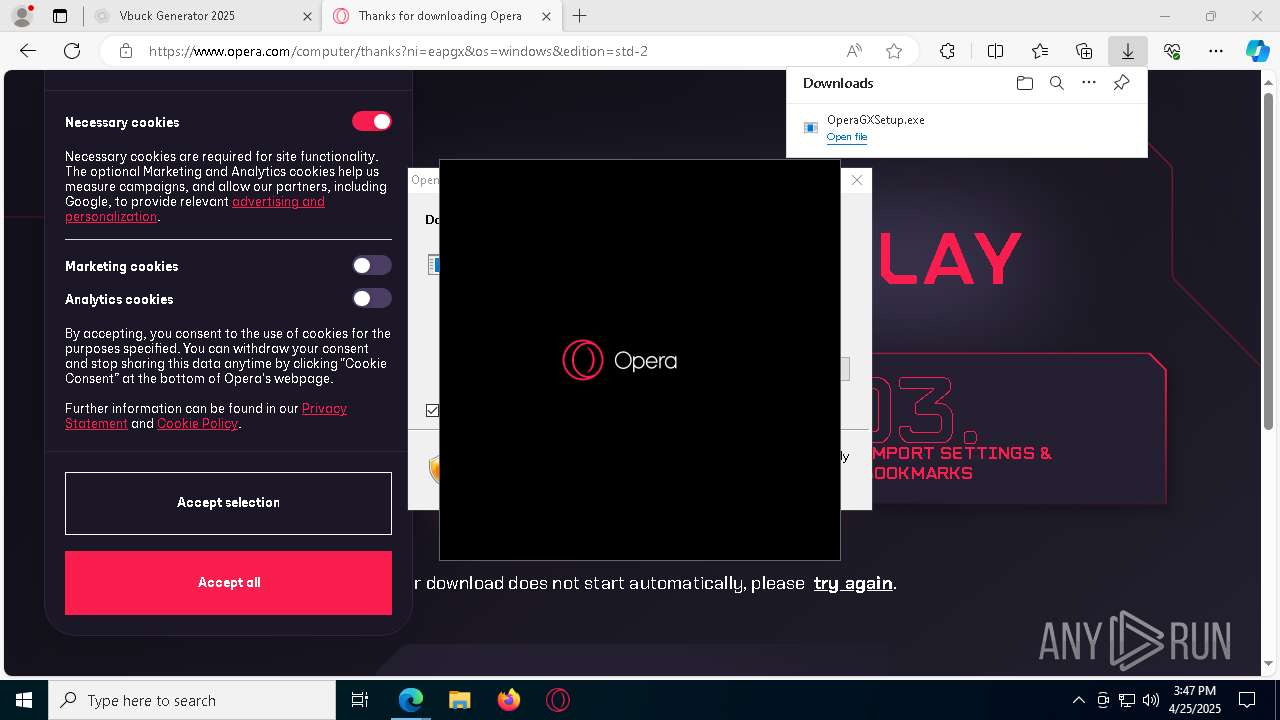Open the network tray icon

(x=1126, y=700)
